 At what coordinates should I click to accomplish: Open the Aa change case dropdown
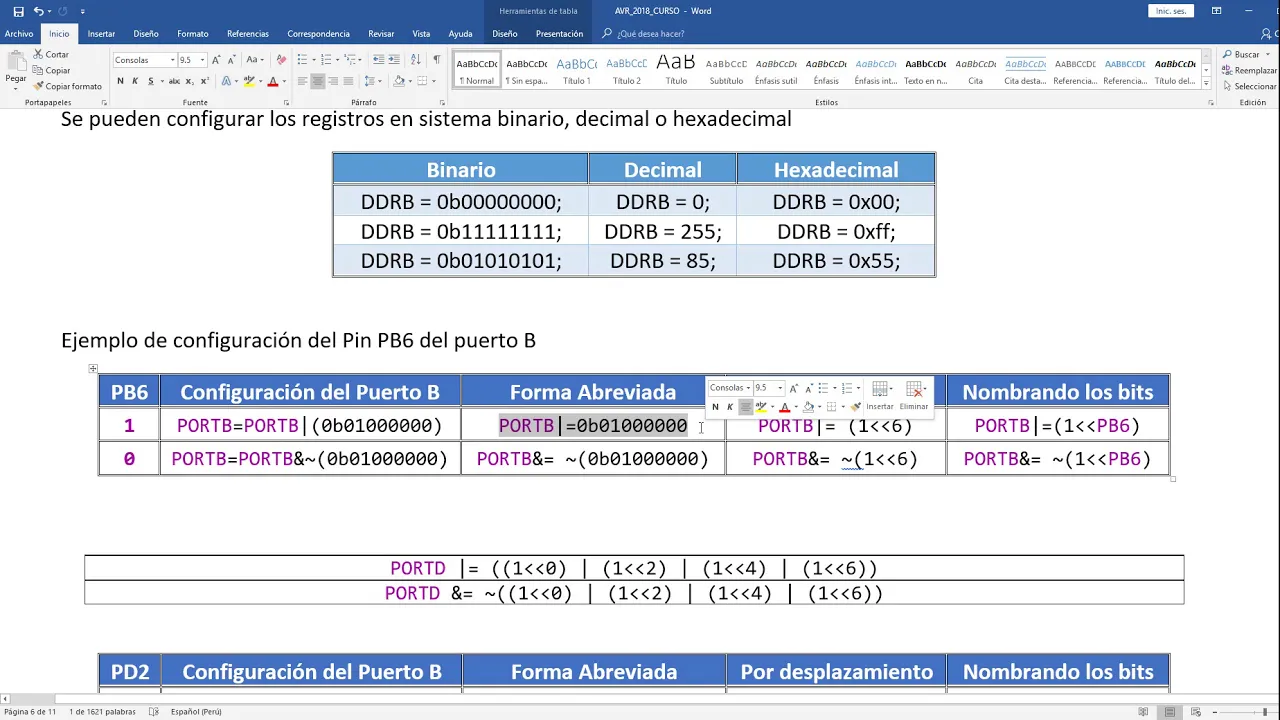pos(254,60)
